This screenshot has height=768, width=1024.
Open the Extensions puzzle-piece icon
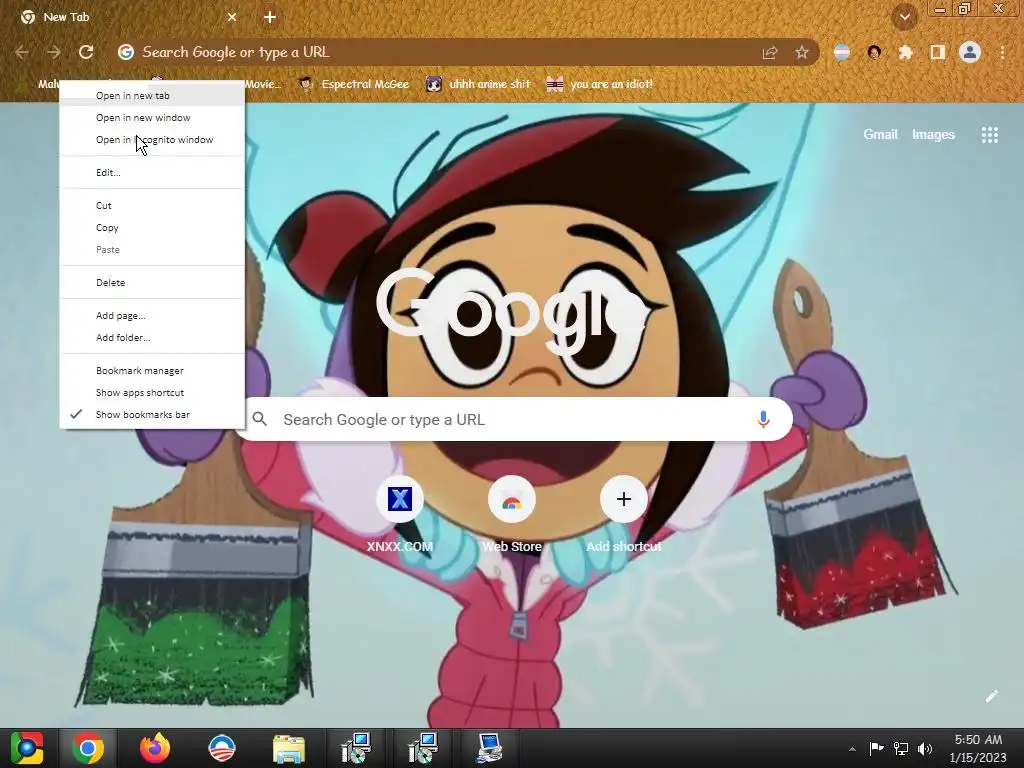[906, 52]
